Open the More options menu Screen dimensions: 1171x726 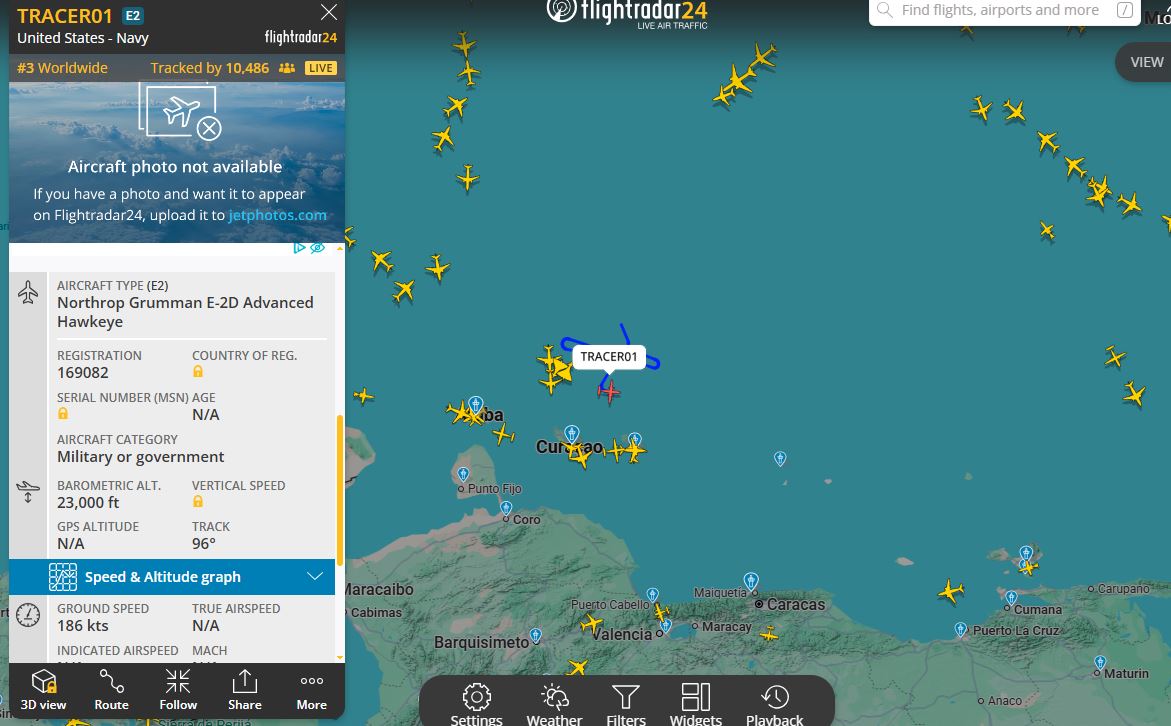[x=311, y=690]
